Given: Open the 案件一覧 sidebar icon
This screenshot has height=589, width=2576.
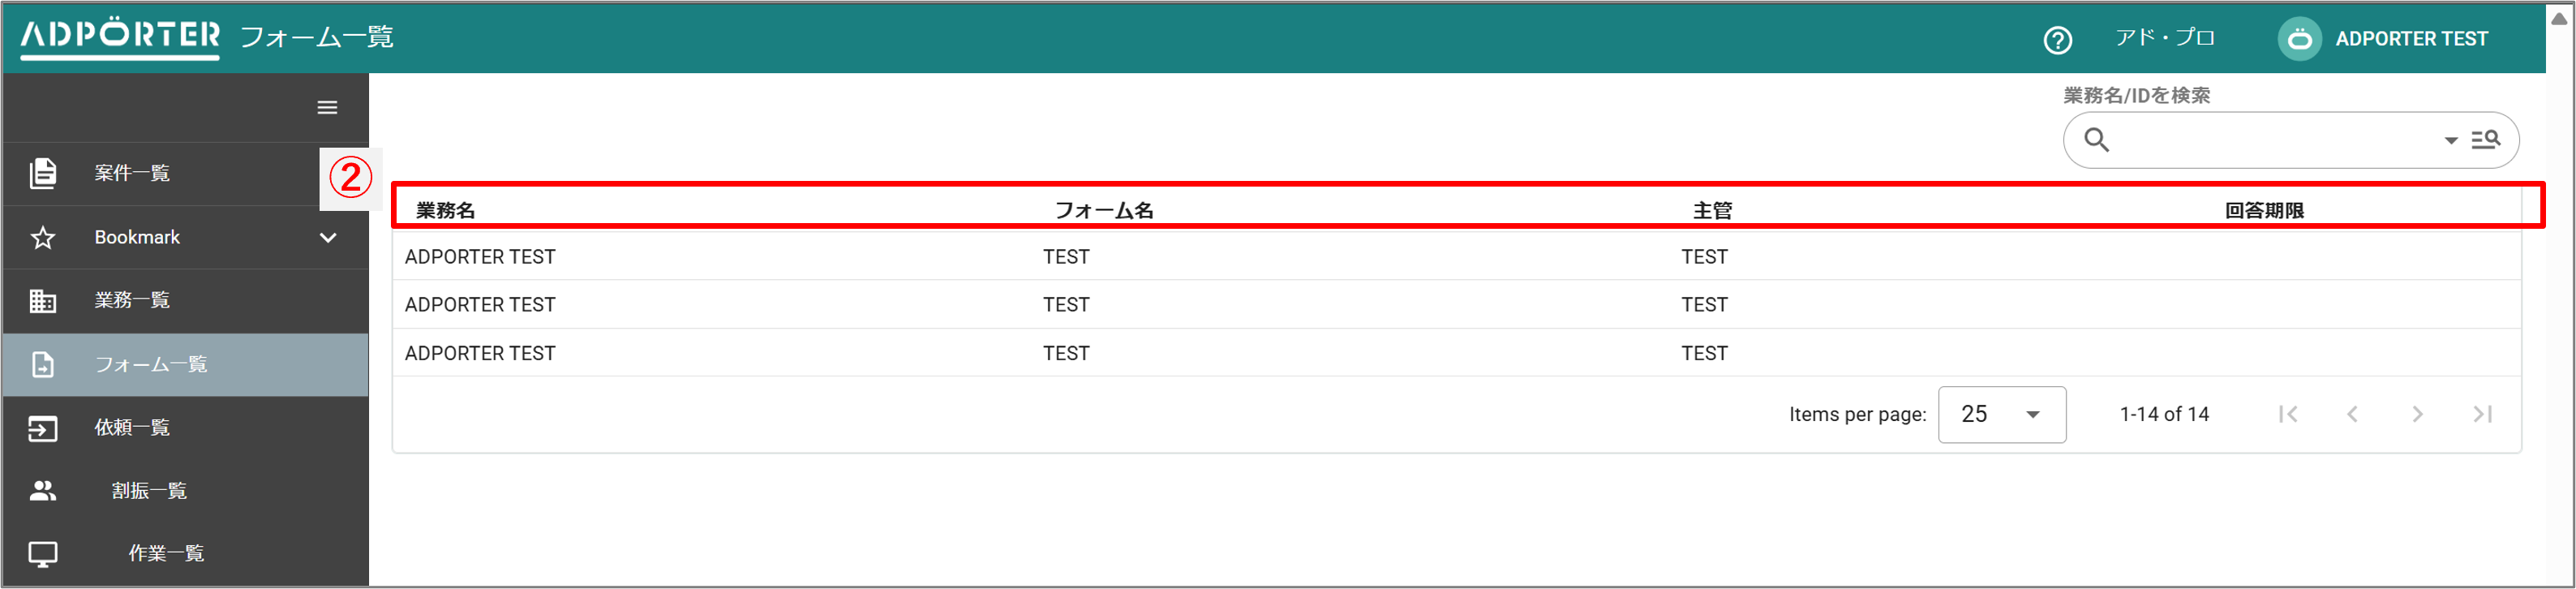Looking at the screenshot, I should [x=42, y=172].
